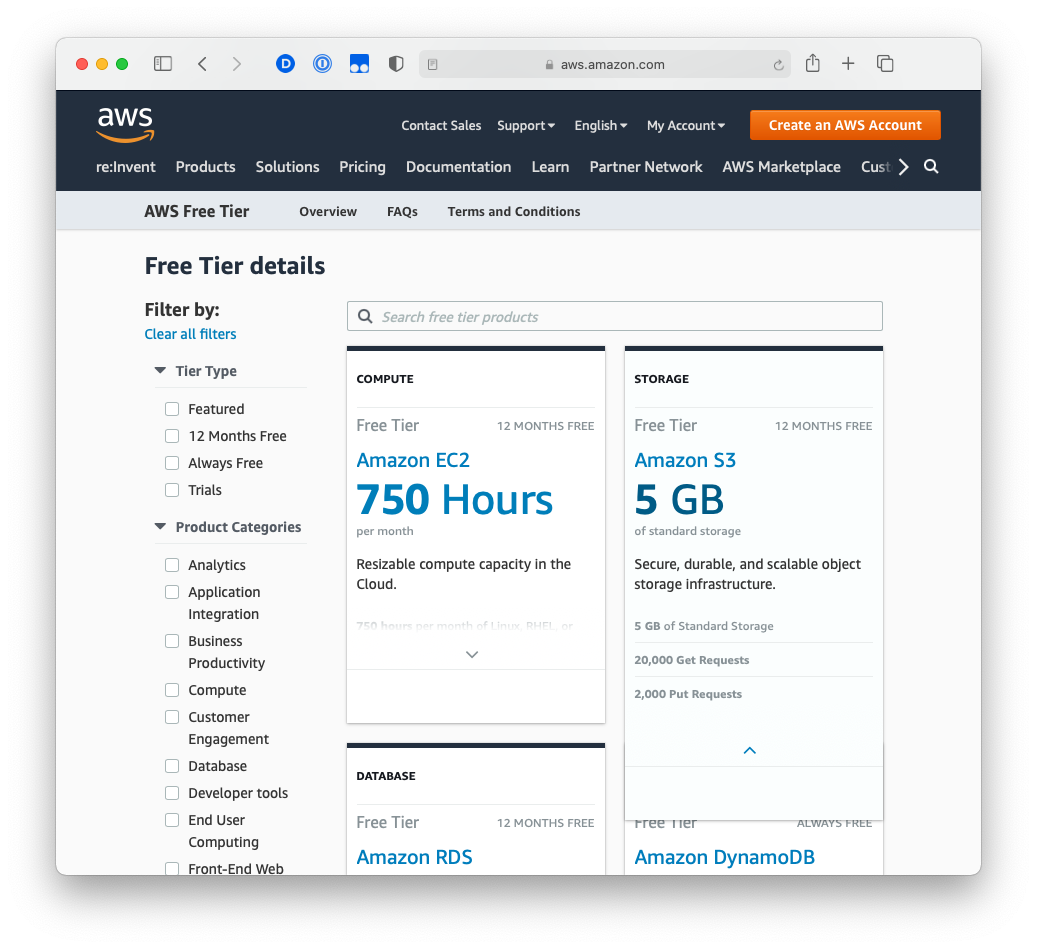Check the Business Productivity category
This screenshot has height=949, width=1037.
(x=172, y=641)
